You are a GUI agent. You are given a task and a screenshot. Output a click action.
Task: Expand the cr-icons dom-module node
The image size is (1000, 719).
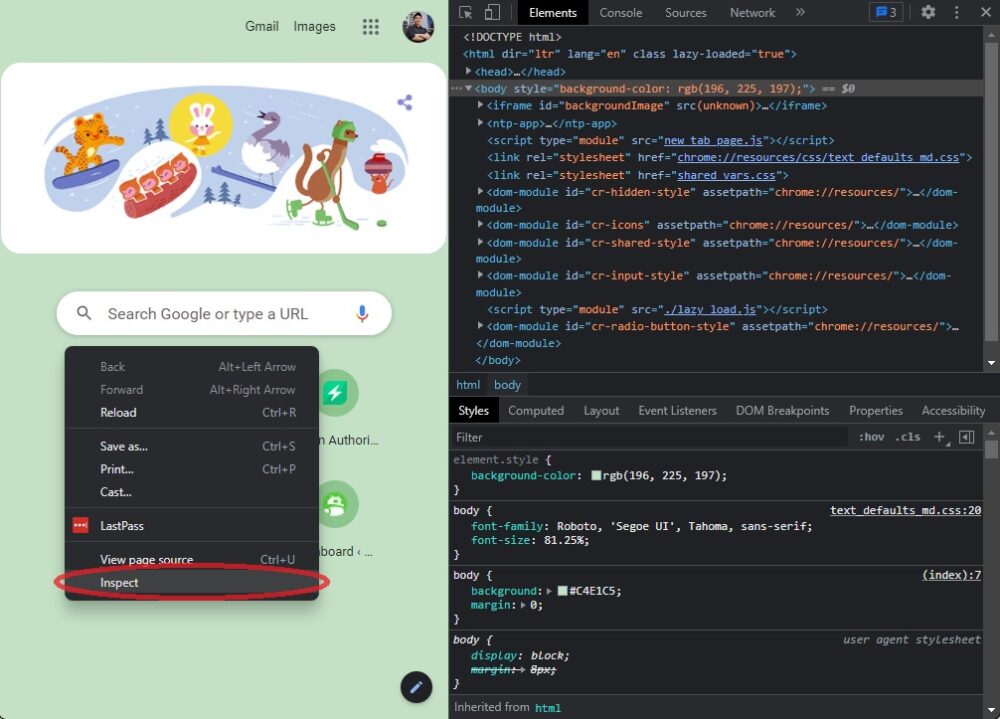[x=480, y=224]
